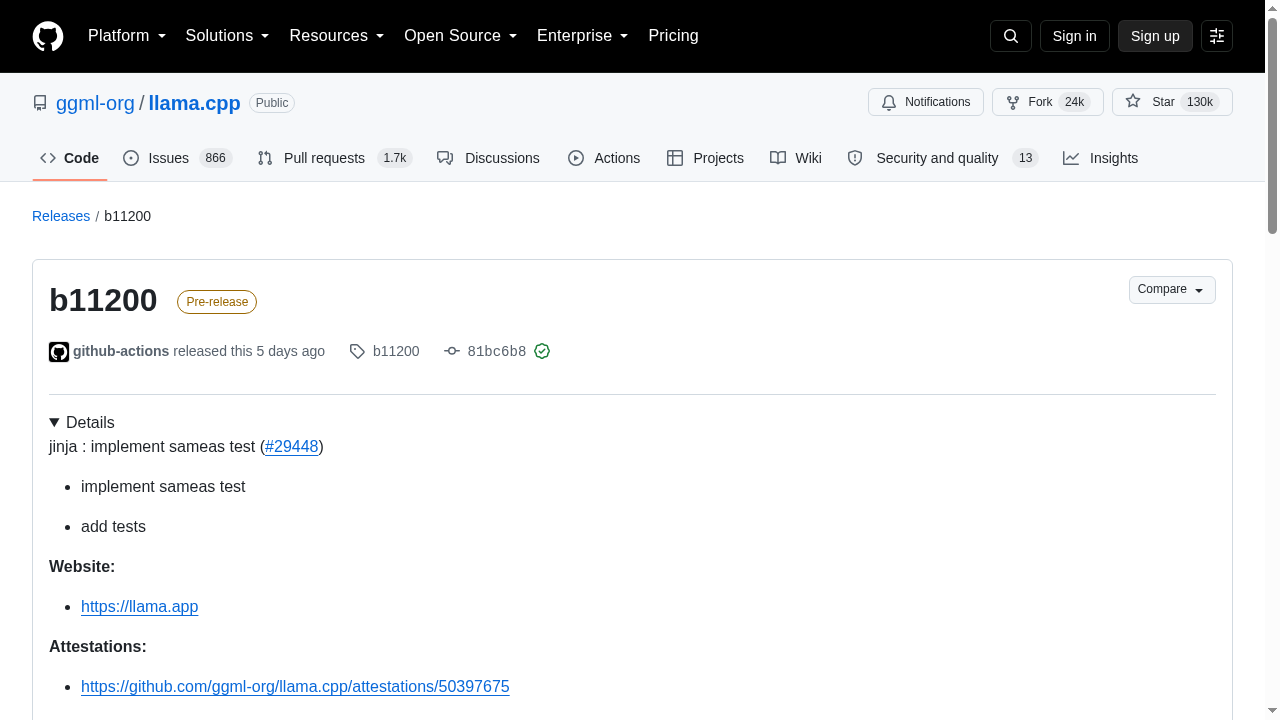Image resolution: width=1280 pixels, height=720 pixels.
Task: Click the 130k star count badge
Action: coord(1200,102)
